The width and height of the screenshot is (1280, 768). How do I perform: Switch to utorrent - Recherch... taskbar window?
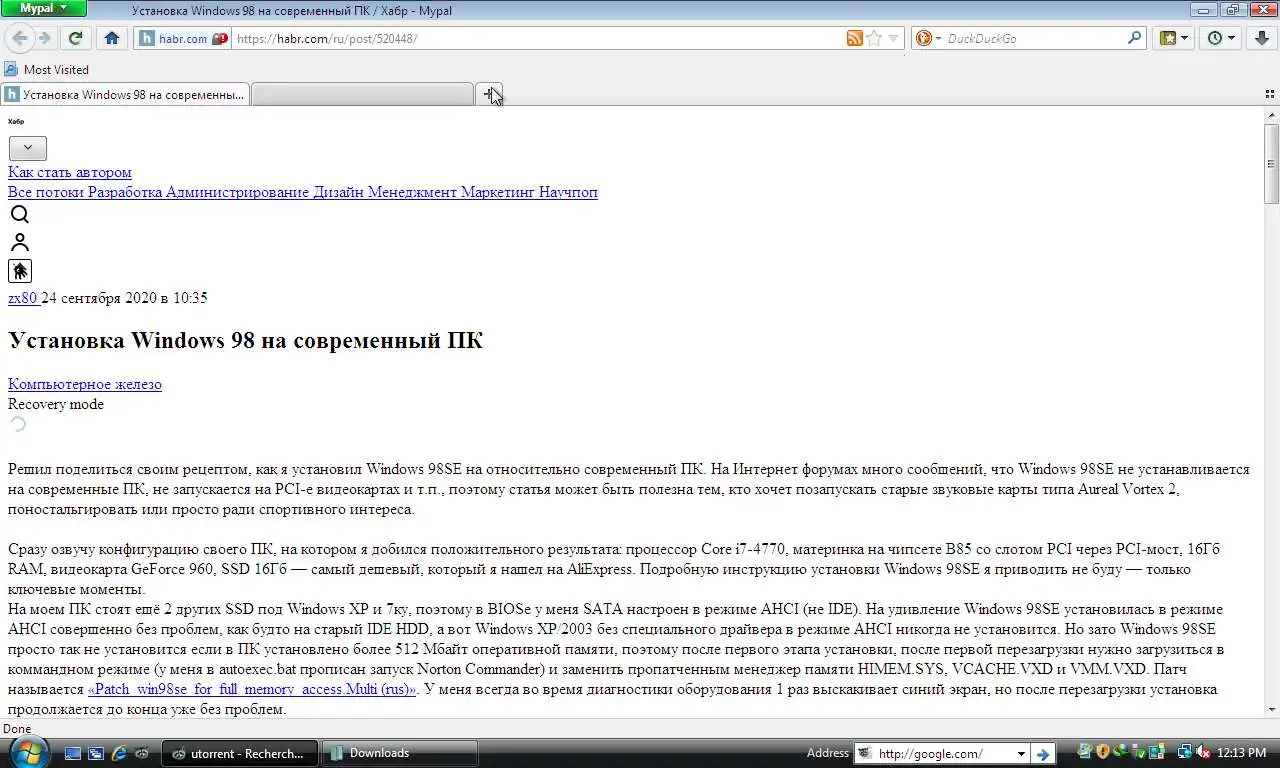pyautogui.click(x=240, y=753)
